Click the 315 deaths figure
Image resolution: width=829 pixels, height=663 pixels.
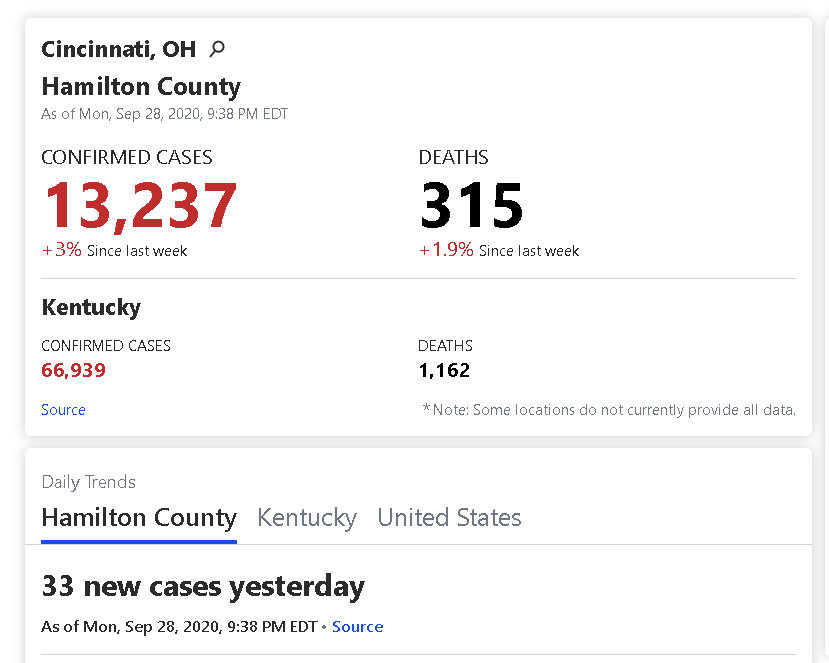pos(472,205)
